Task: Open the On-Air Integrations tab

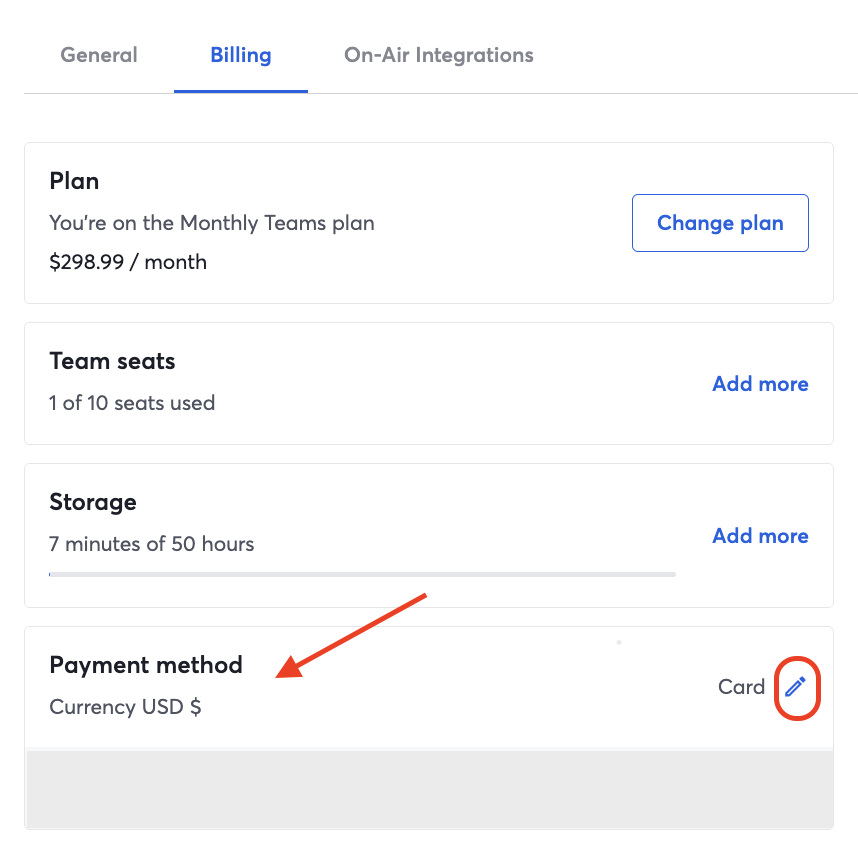Action: tap(438, 55)
